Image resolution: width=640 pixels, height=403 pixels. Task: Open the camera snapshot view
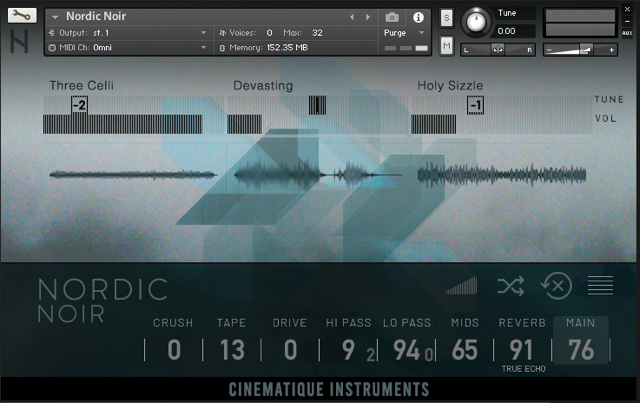pyautogui.click(x=392, y=17)
